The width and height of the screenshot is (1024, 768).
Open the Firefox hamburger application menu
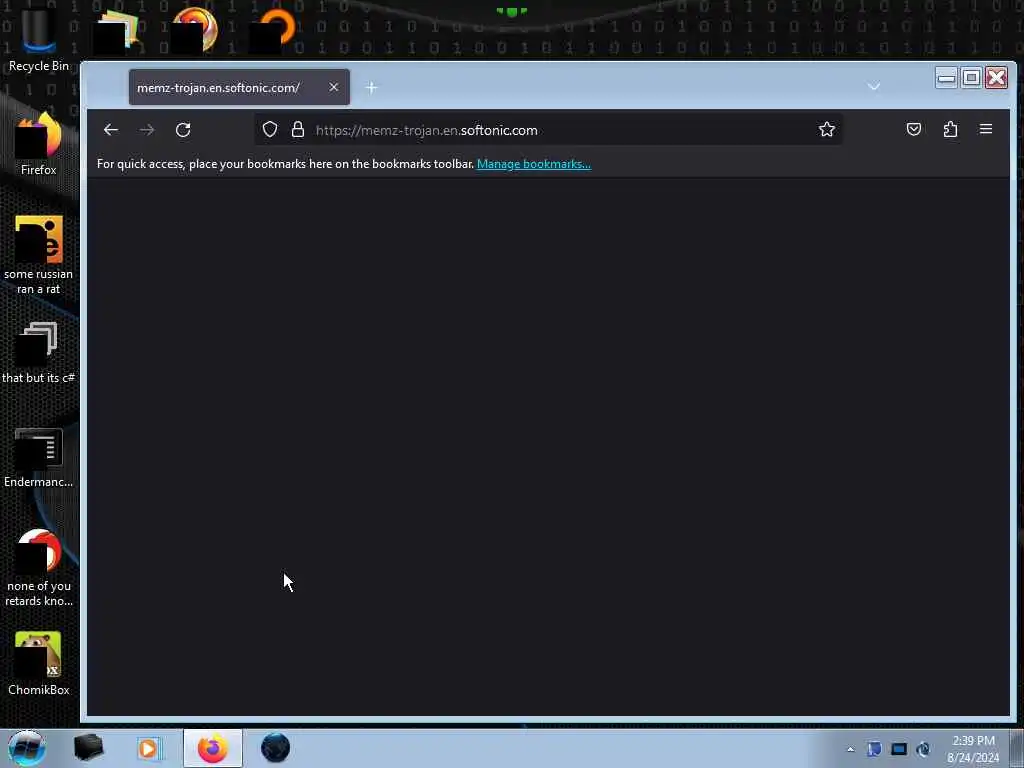986,129
